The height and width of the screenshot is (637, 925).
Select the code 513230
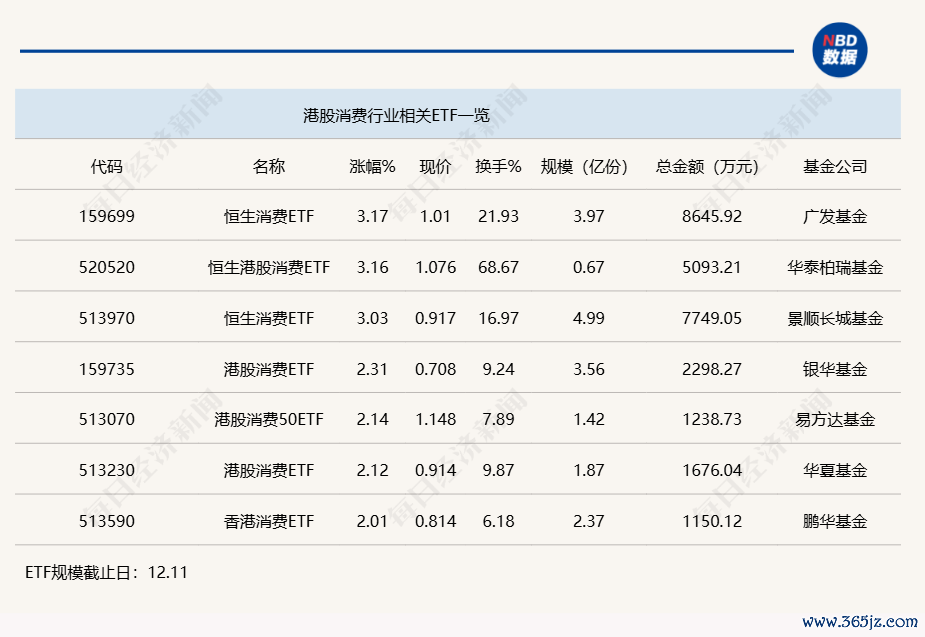[107, 470]
